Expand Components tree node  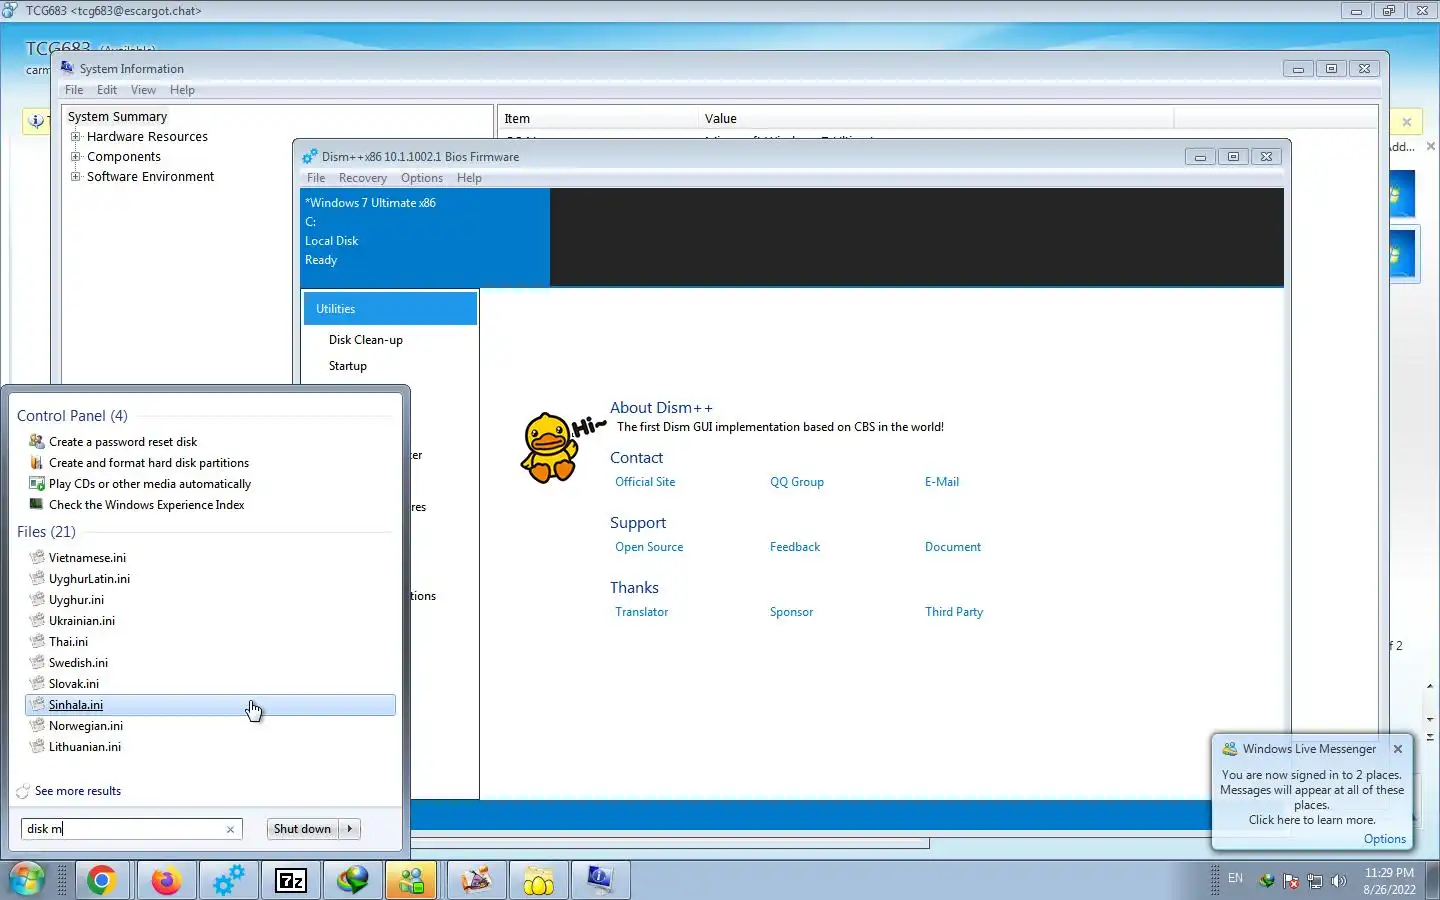point(75,157)
